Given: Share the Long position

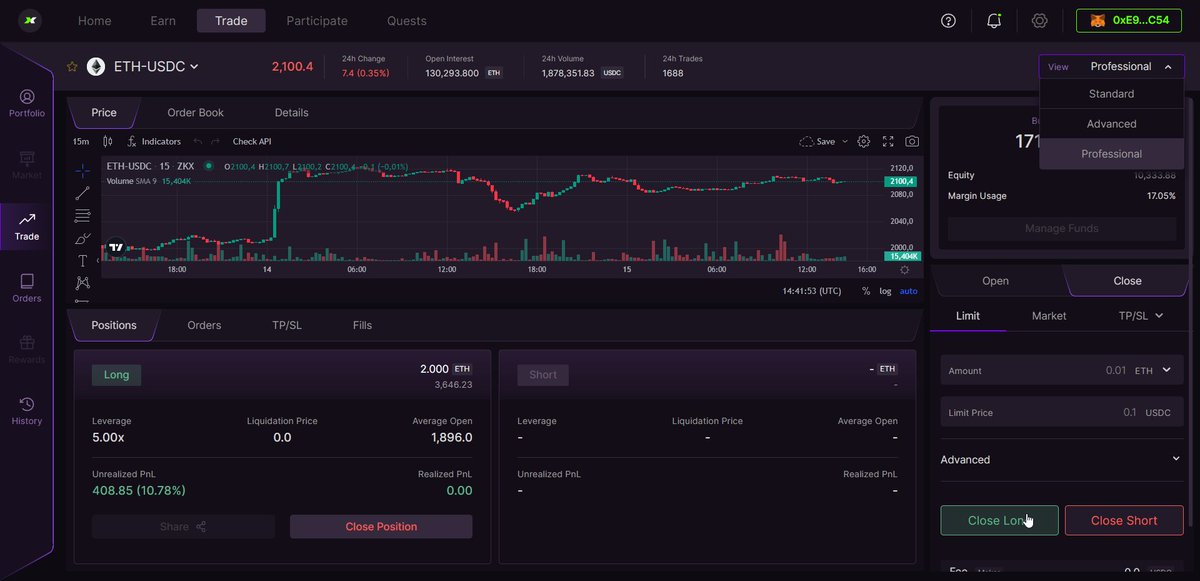Looking at the screenshot, I should pos(183,527).
